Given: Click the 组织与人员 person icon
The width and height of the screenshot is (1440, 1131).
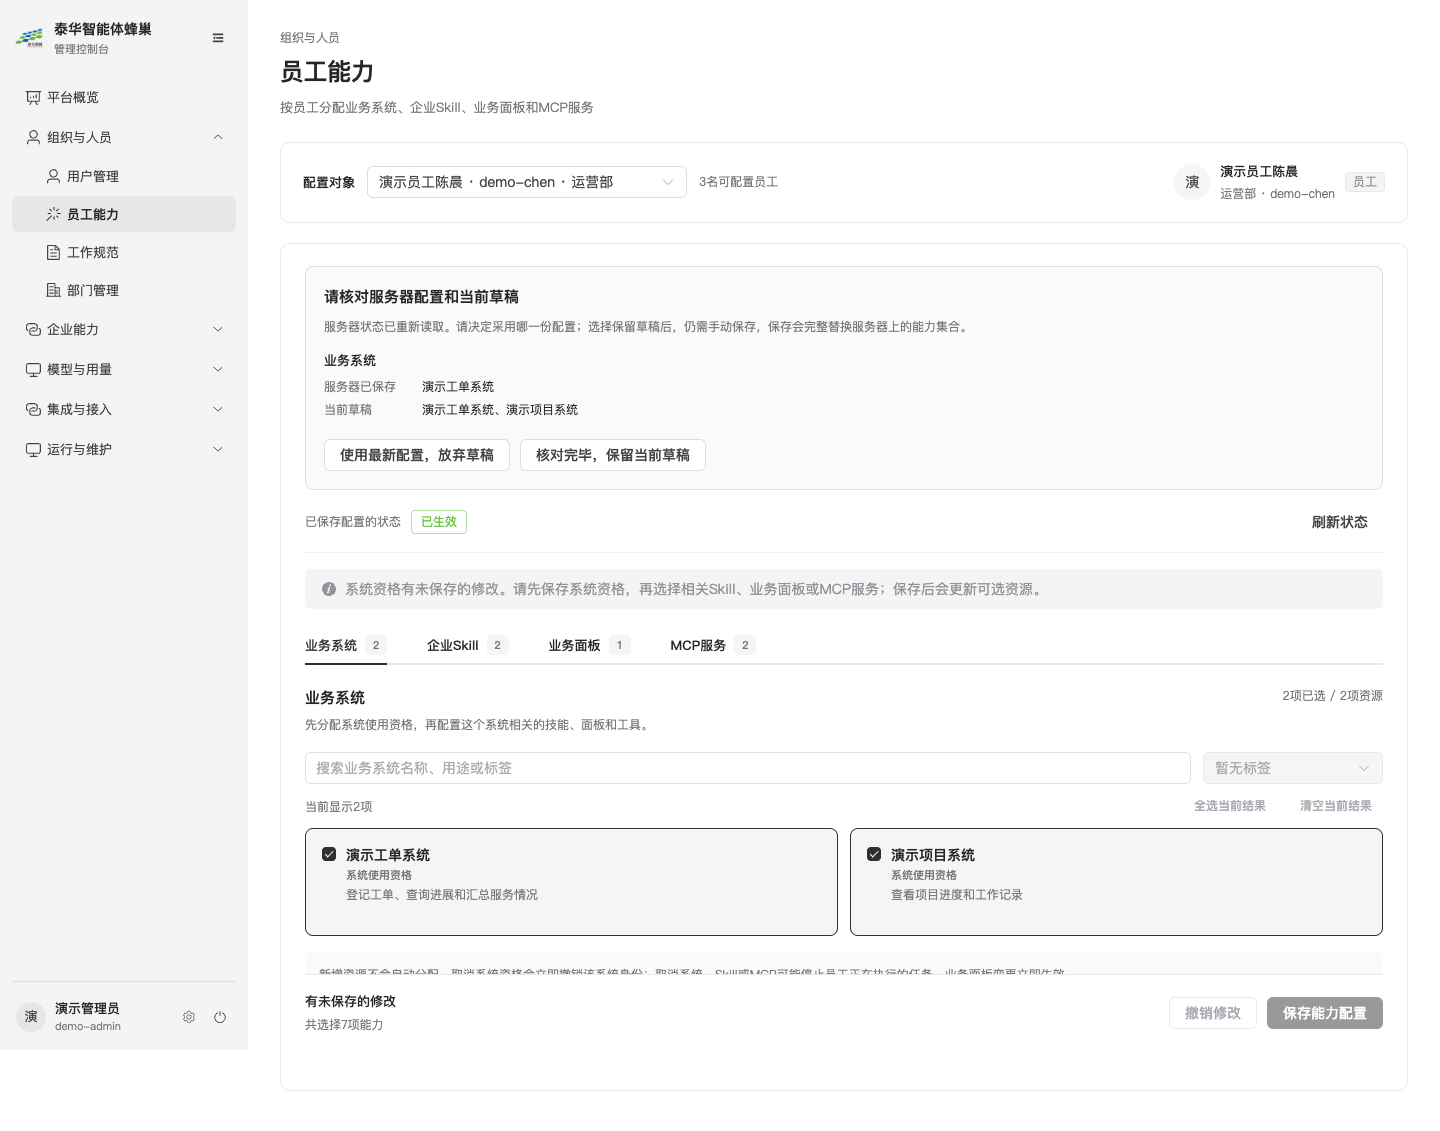Looking at the screenshot, I should (x=33, y=137).
